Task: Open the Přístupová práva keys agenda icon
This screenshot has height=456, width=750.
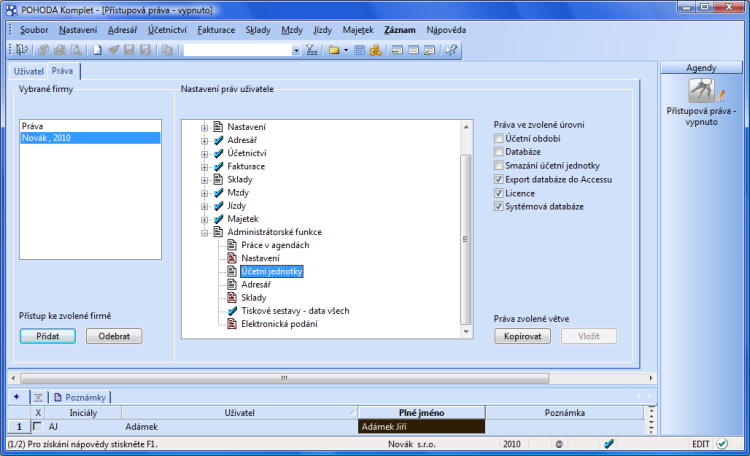Action: (x=701, y=91)
